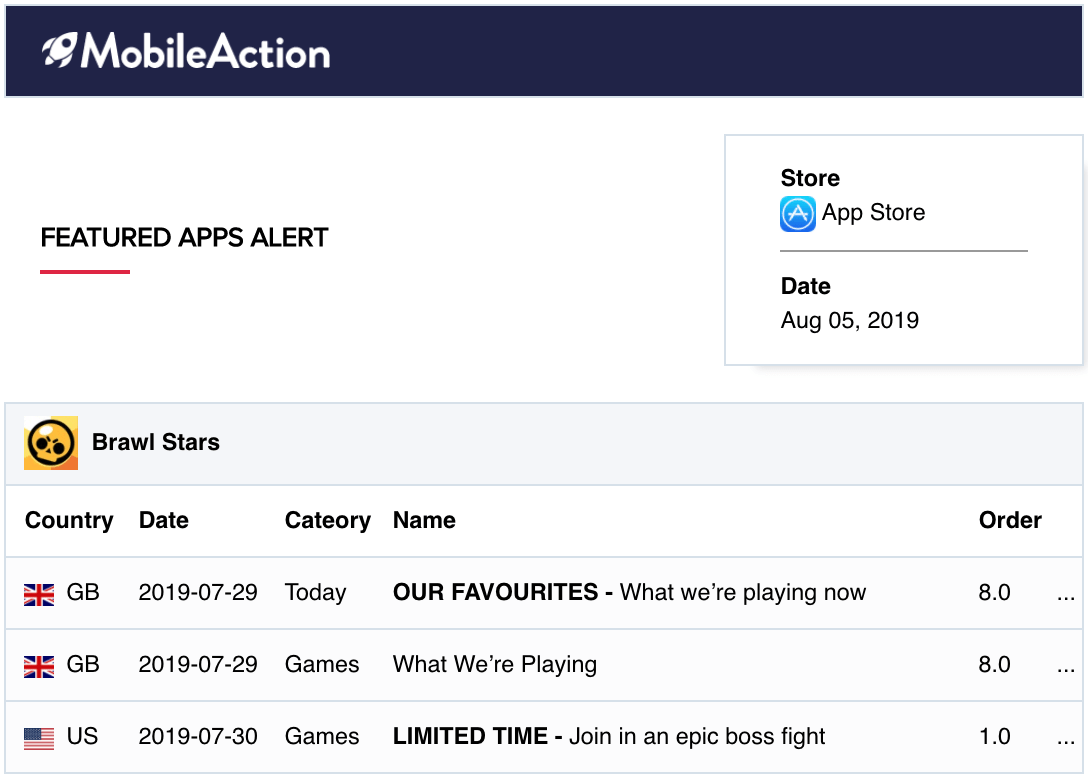
Task: Select 2019-07-29 date in the What We're Playing row
Action: tap(198, 664)
